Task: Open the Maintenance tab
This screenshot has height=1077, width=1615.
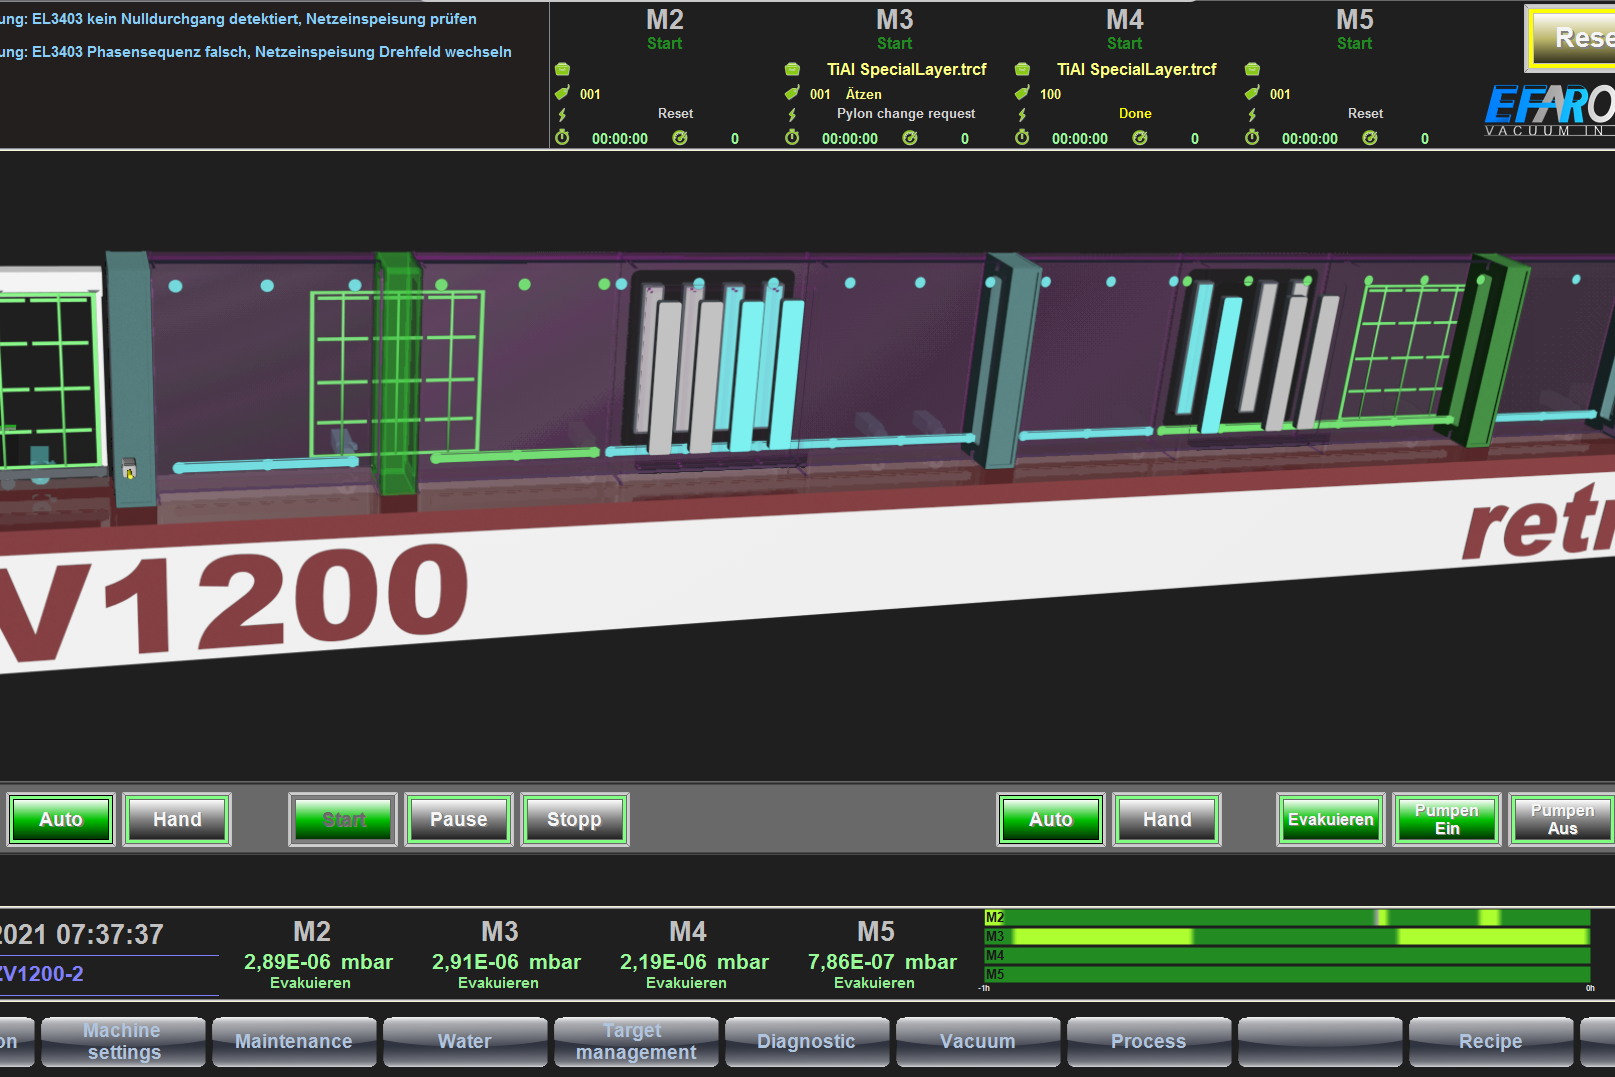Action: 294,1042
